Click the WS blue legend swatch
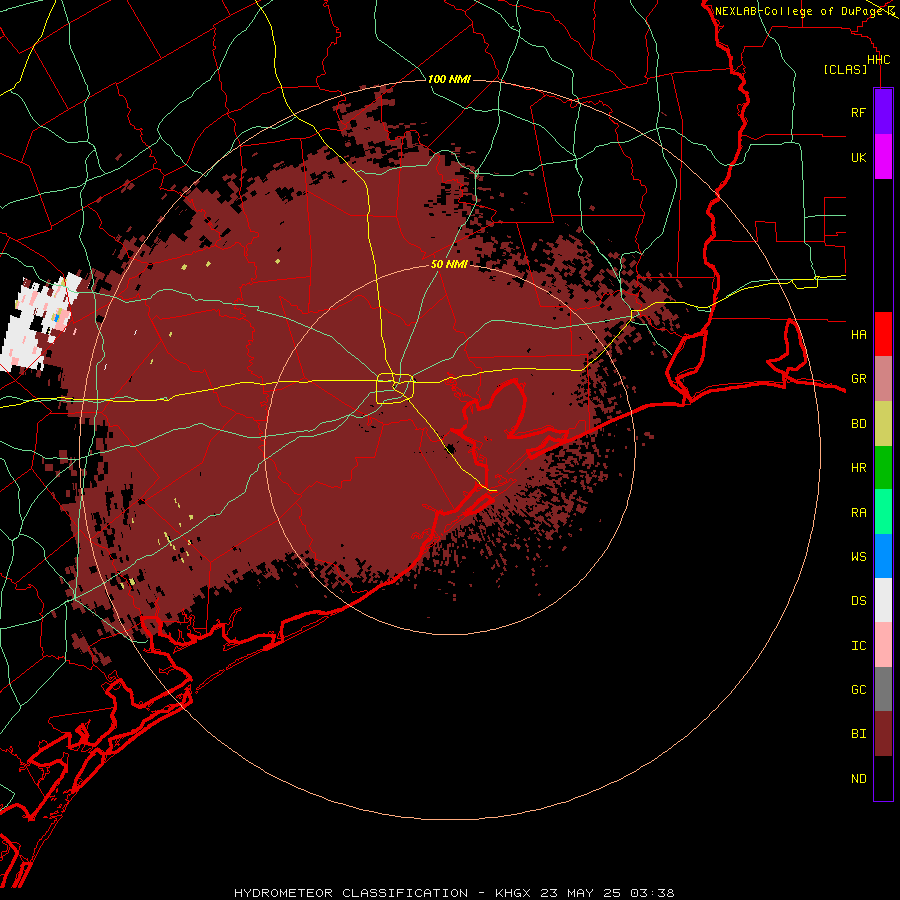 (883, 556)
